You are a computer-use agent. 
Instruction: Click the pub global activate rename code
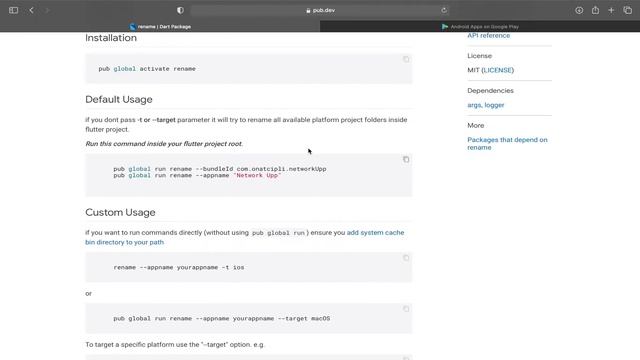147,69
